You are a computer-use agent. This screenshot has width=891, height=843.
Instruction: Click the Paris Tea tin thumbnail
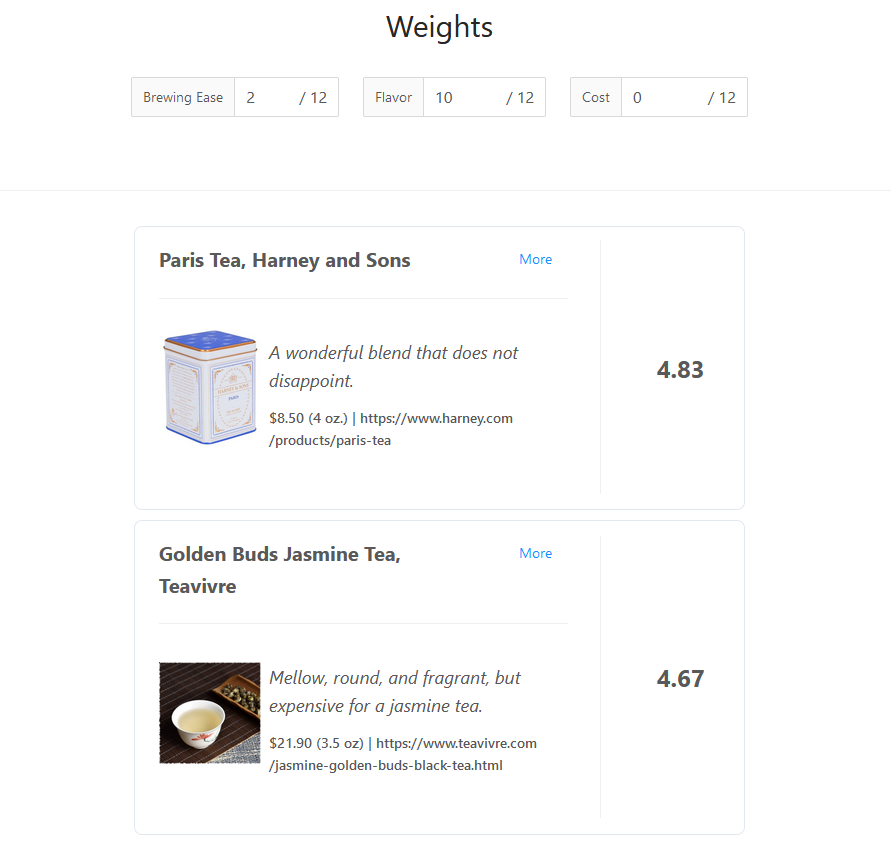210,388
